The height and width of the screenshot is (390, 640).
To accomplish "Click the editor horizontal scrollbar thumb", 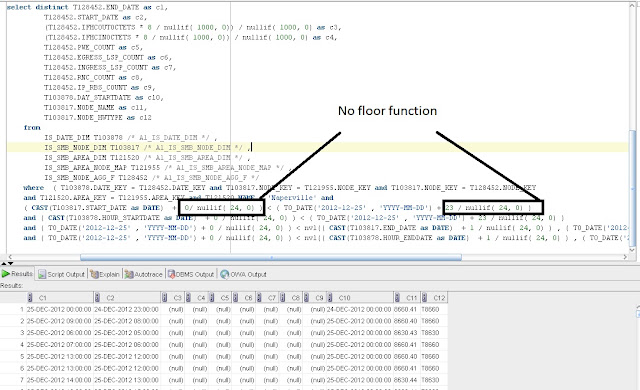I will tap(271, 257).
